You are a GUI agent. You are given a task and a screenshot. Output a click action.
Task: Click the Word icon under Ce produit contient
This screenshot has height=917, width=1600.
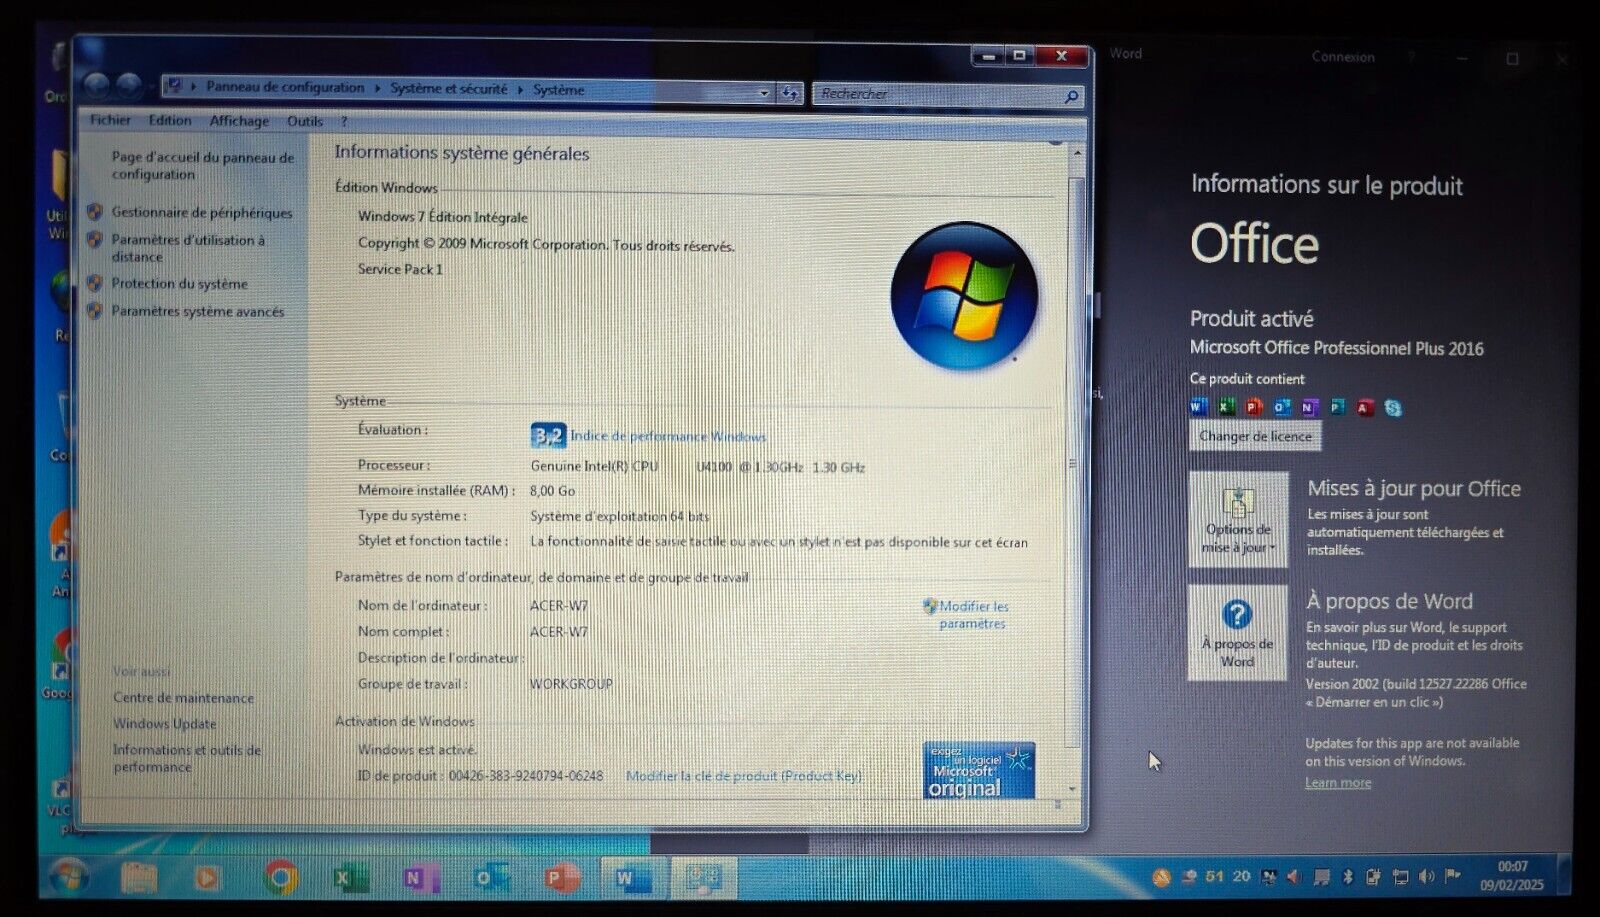pyautogui.click(x=1198, y=407)
